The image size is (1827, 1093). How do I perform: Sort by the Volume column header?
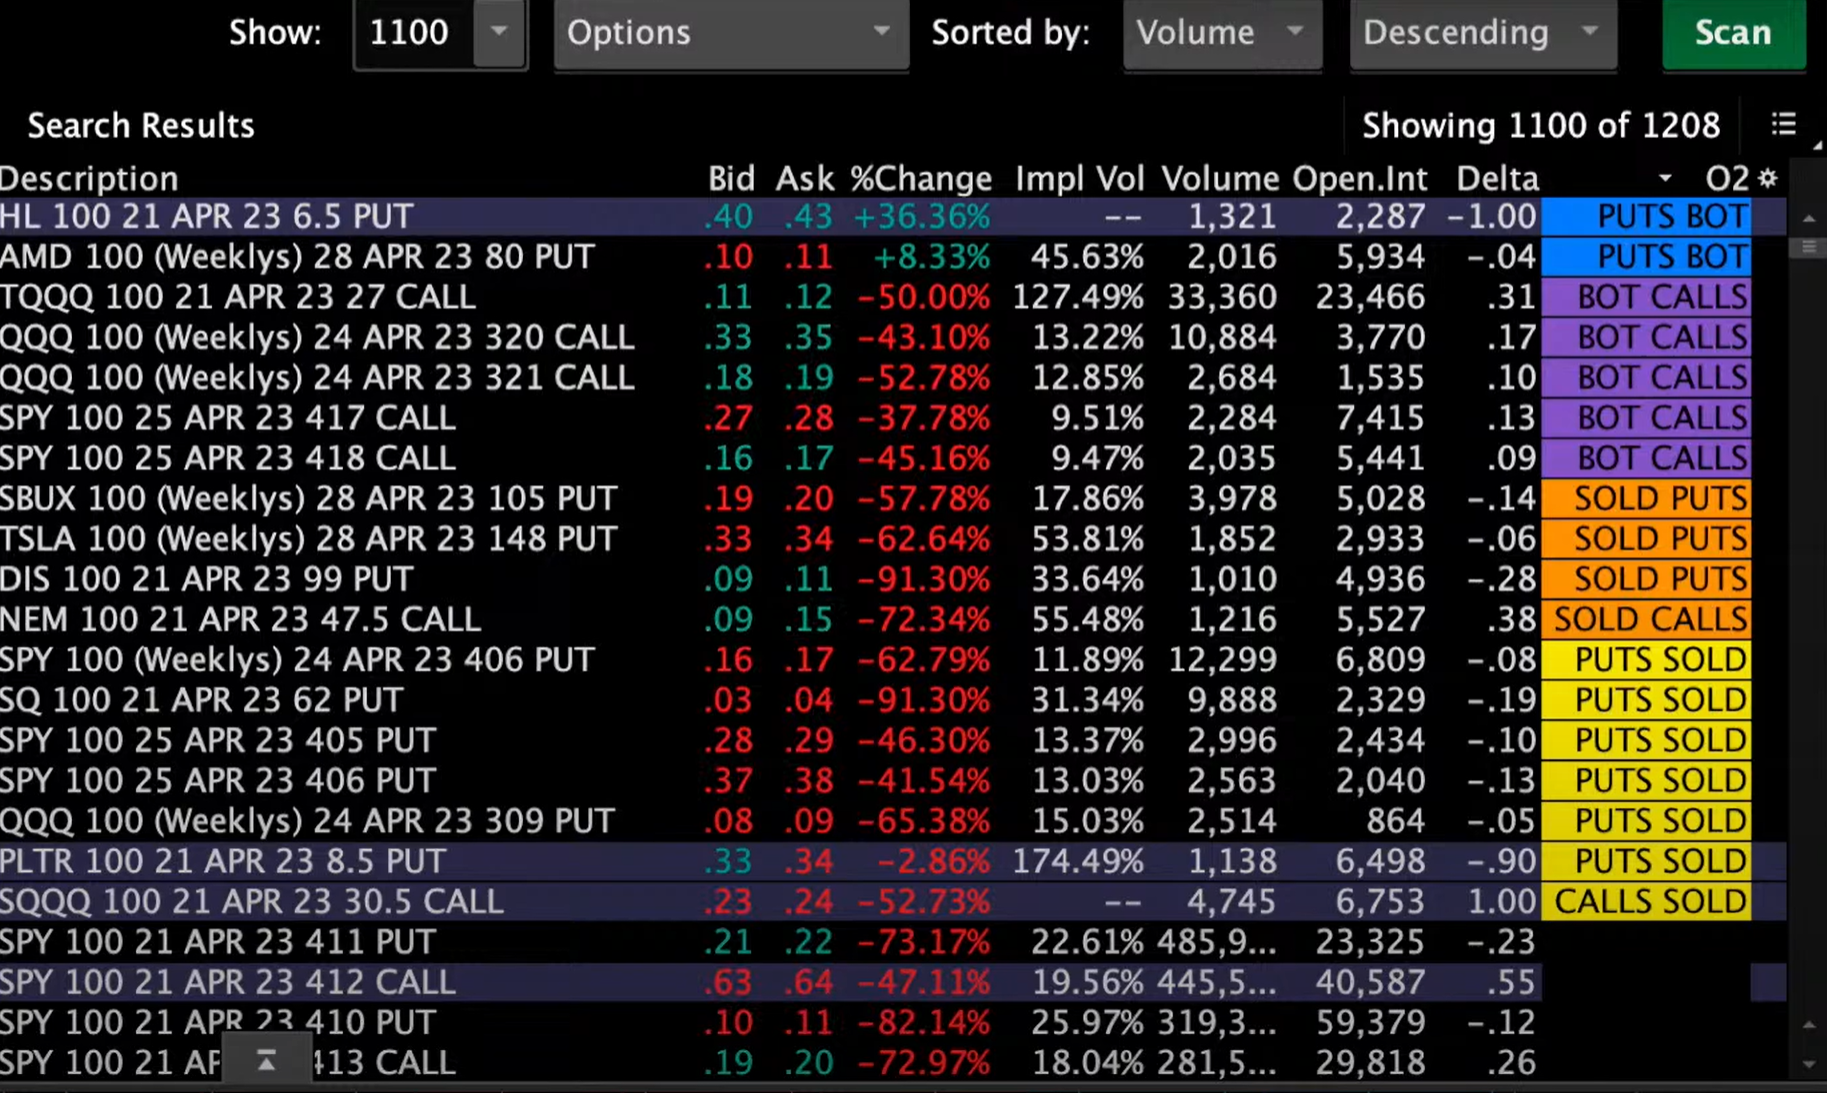[x=1219, y=178]
